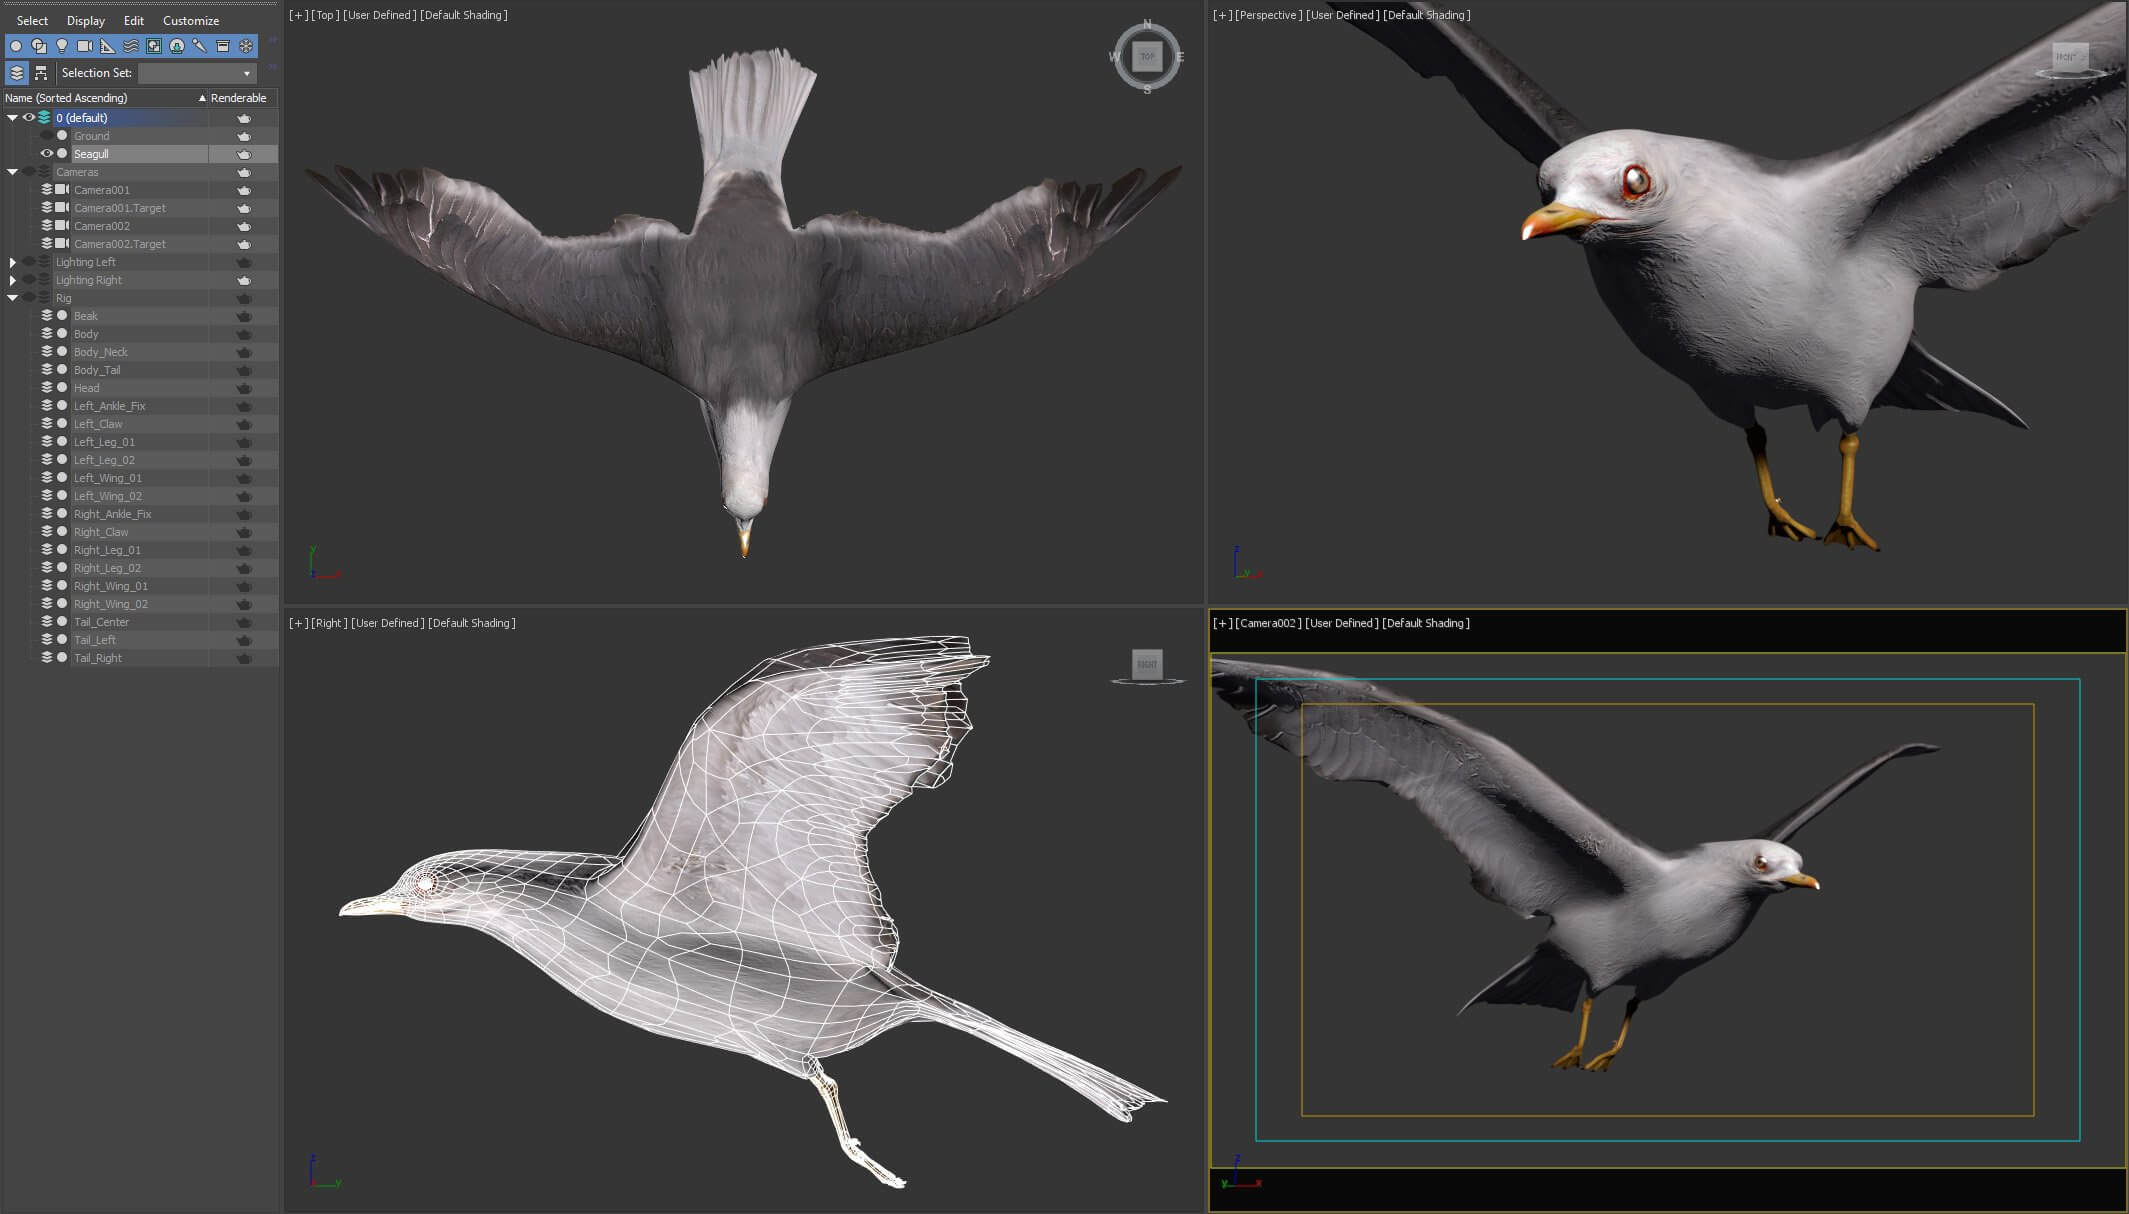
Task: Open the Display menu
Action: pyautogui.click(x=85, y=20)
